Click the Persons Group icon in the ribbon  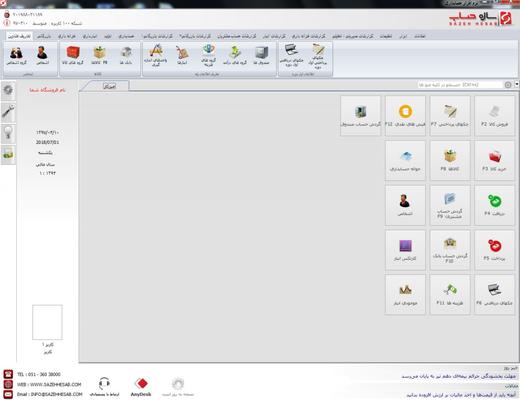16,55
